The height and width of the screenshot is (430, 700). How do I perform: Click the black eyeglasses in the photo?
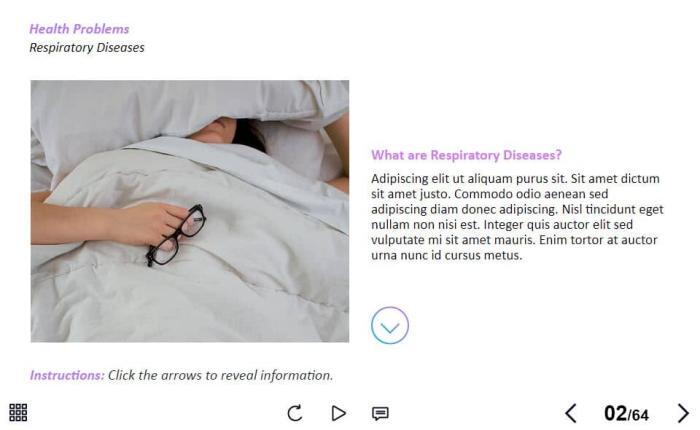(x=176, y=235)
